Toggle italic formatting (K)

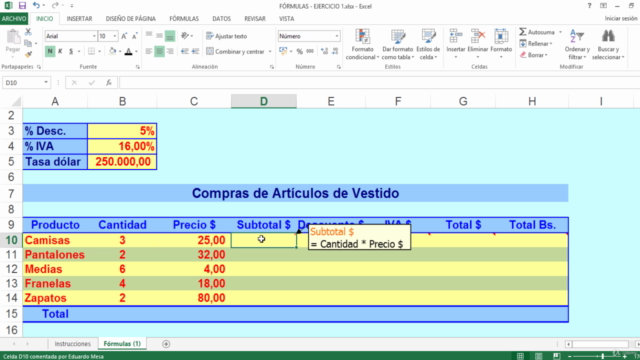[60, 51]
